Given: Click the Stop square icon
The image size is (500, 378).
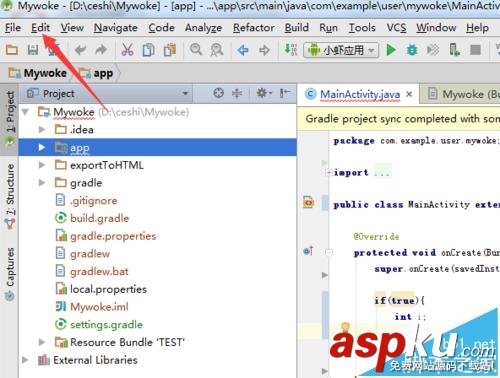Looking at the screenshot, I should [x=476, y=50].
